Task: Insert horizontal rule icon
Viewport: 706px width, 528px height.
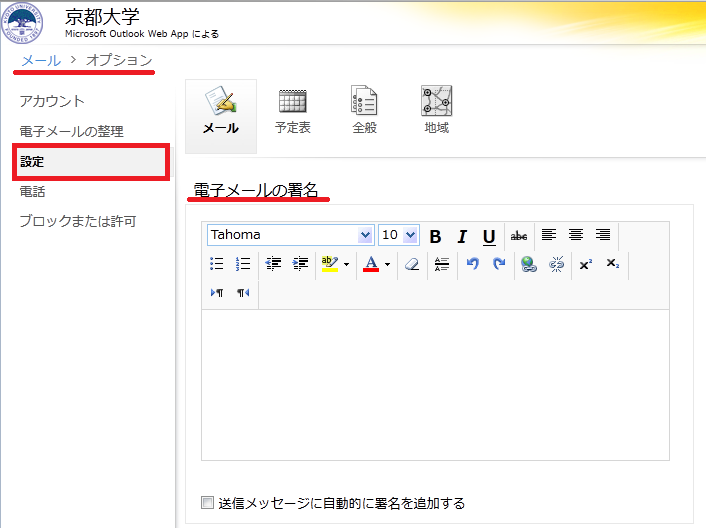Action: pyautogui.click(x=442, y=264)
